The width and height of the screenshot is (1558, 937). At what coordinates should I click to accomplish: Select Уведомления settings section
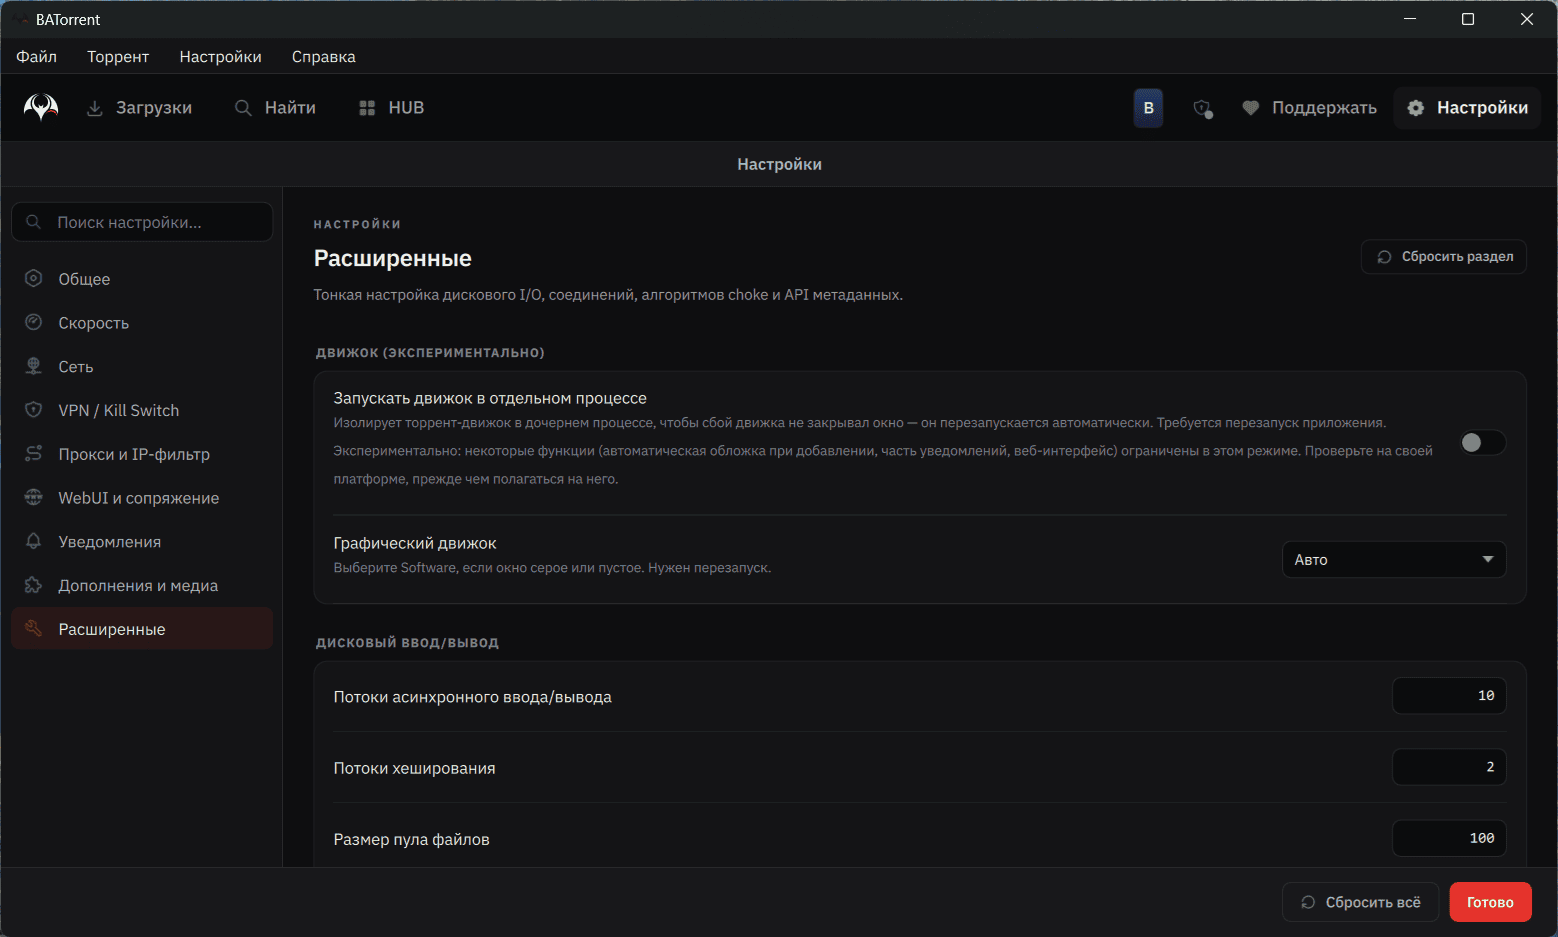142,542
